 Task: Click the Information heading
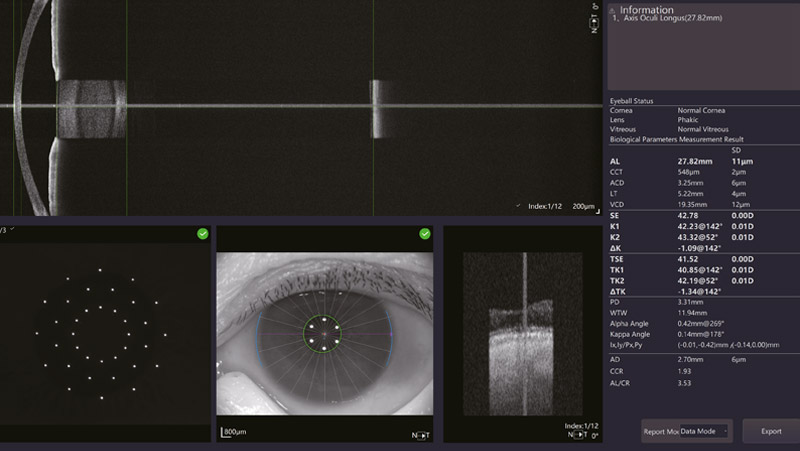[646, 10]
